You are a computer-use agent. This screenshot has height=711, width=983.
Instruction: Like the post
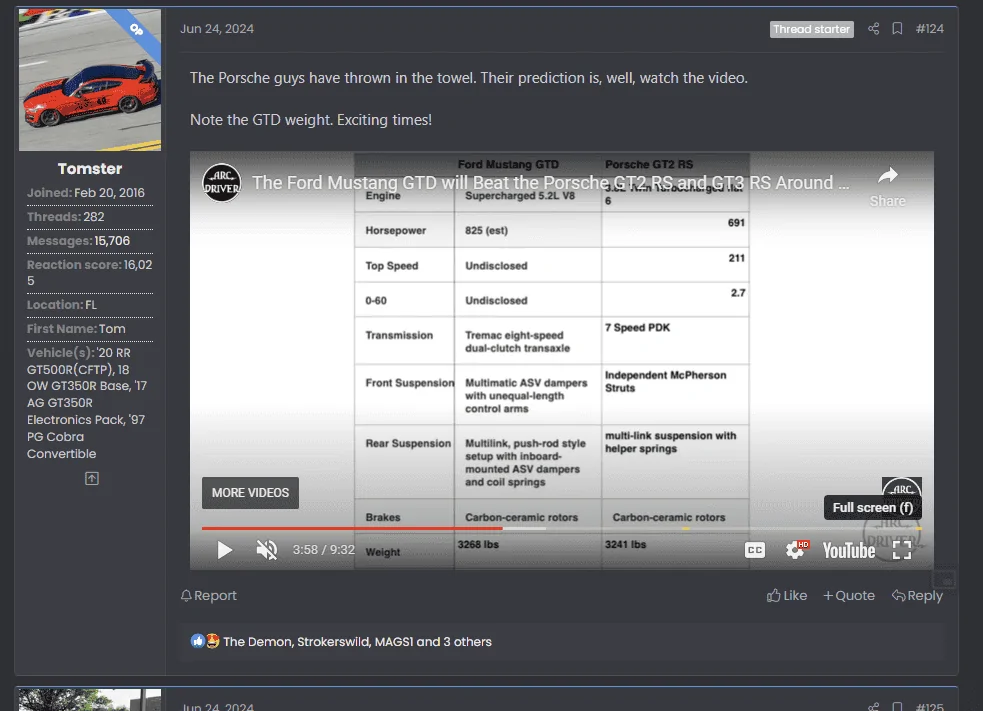[x=787, y=596]
